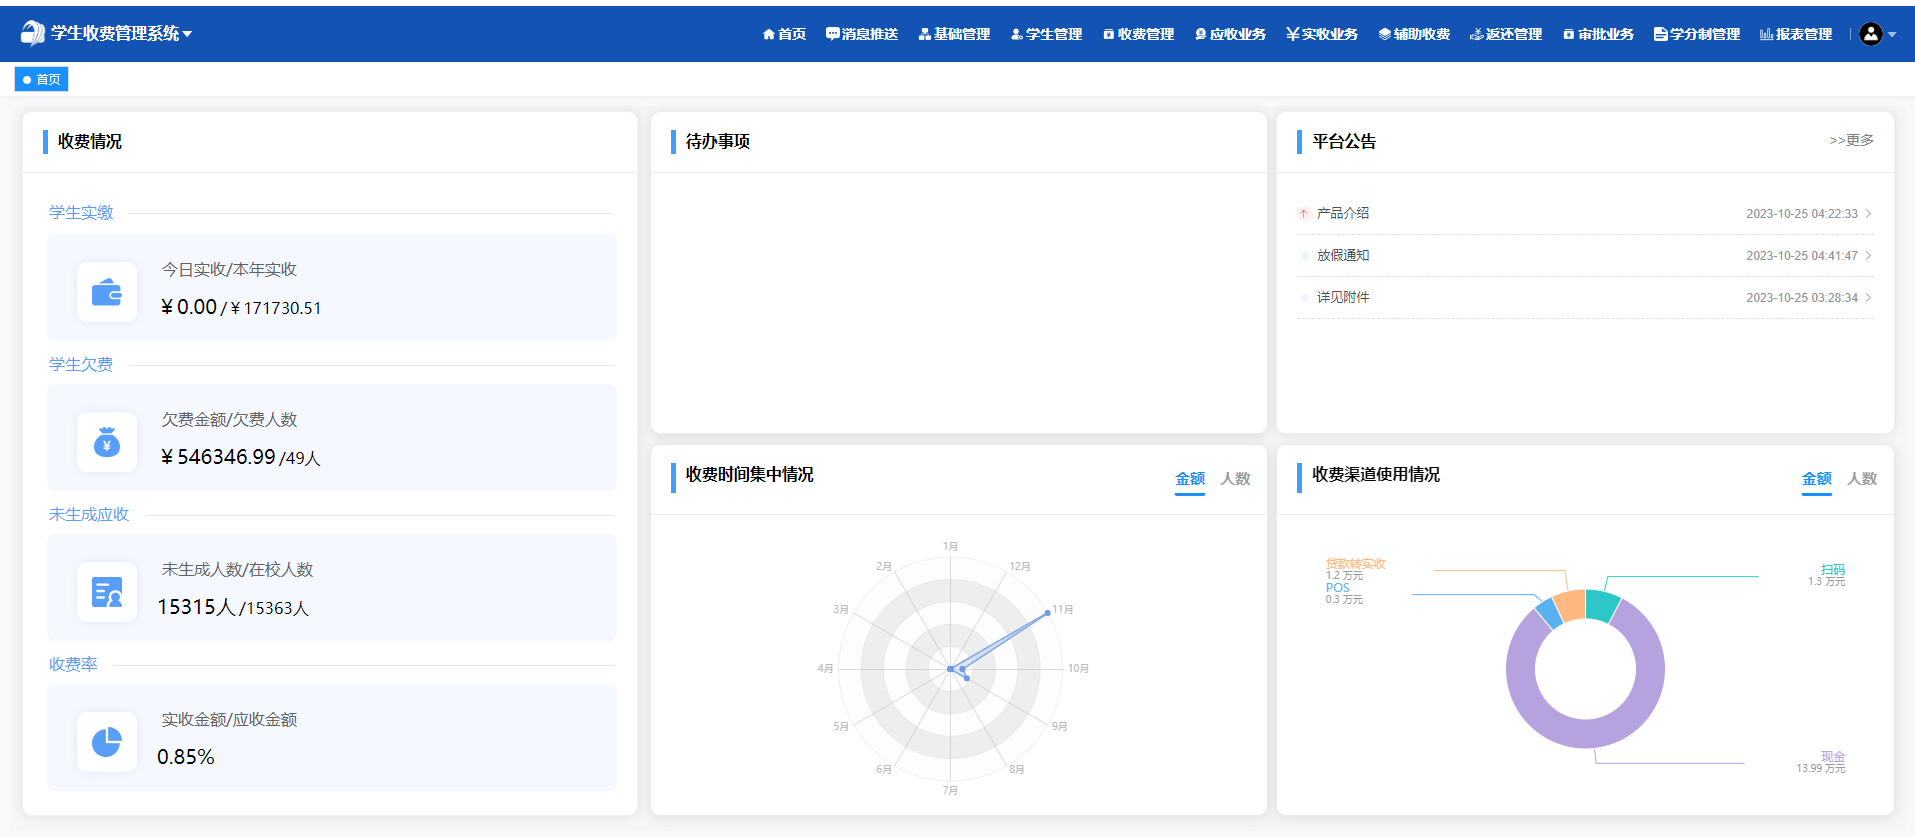The height and width of the screenshot is (837, 1915).
Task: Open 返还管理 menu
Action: (x=1506, y=34)
